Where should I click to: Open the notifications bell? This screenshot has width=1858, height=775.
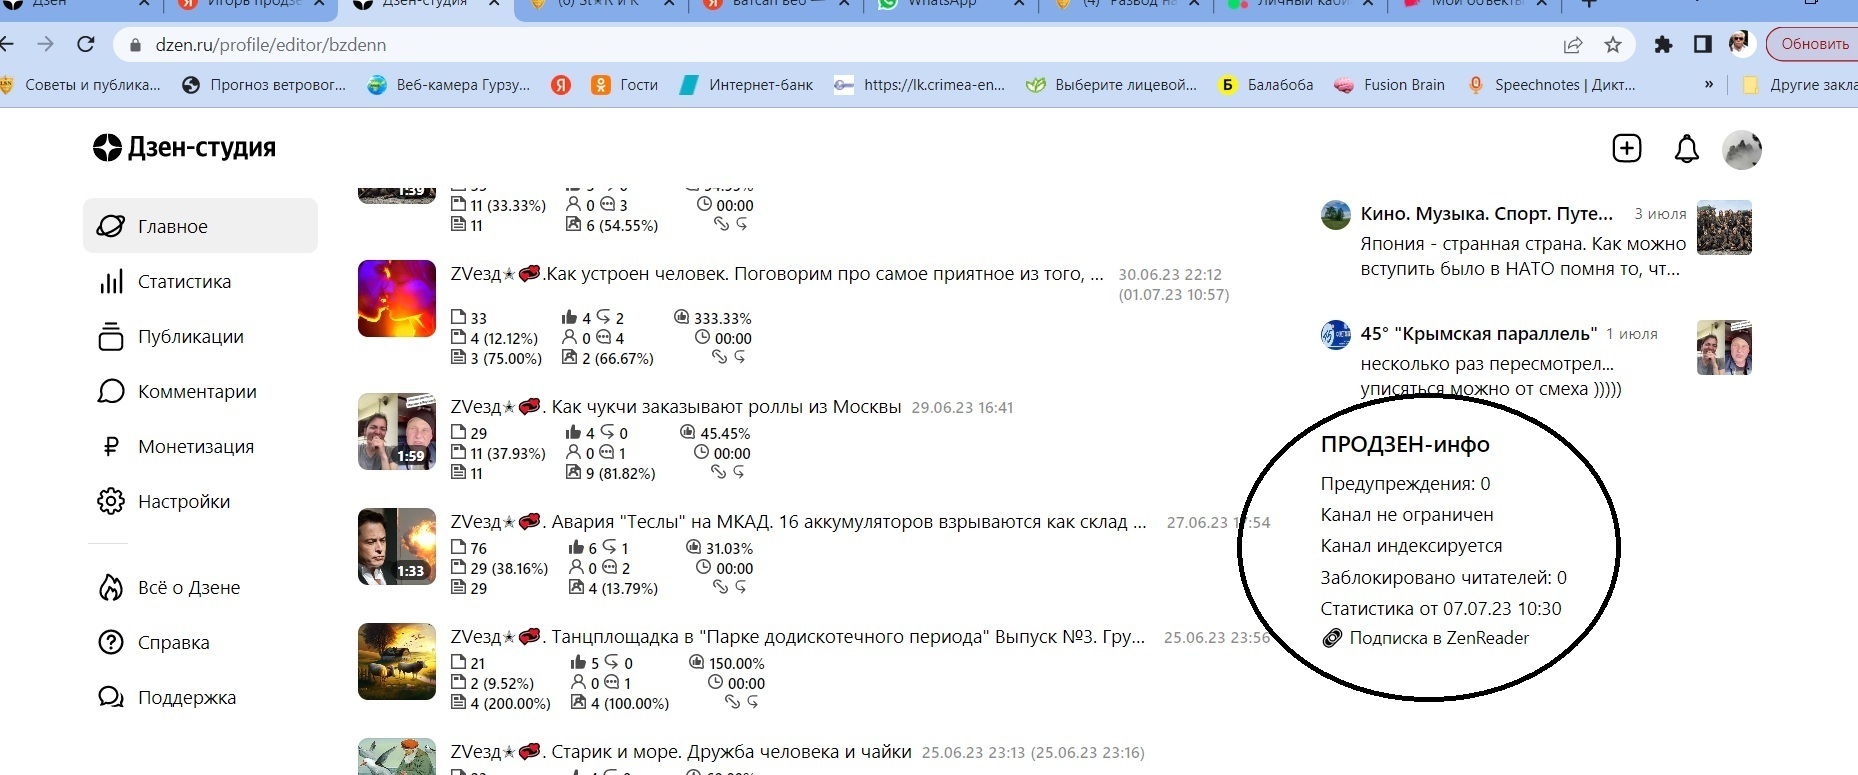[x=1686, y=149]
